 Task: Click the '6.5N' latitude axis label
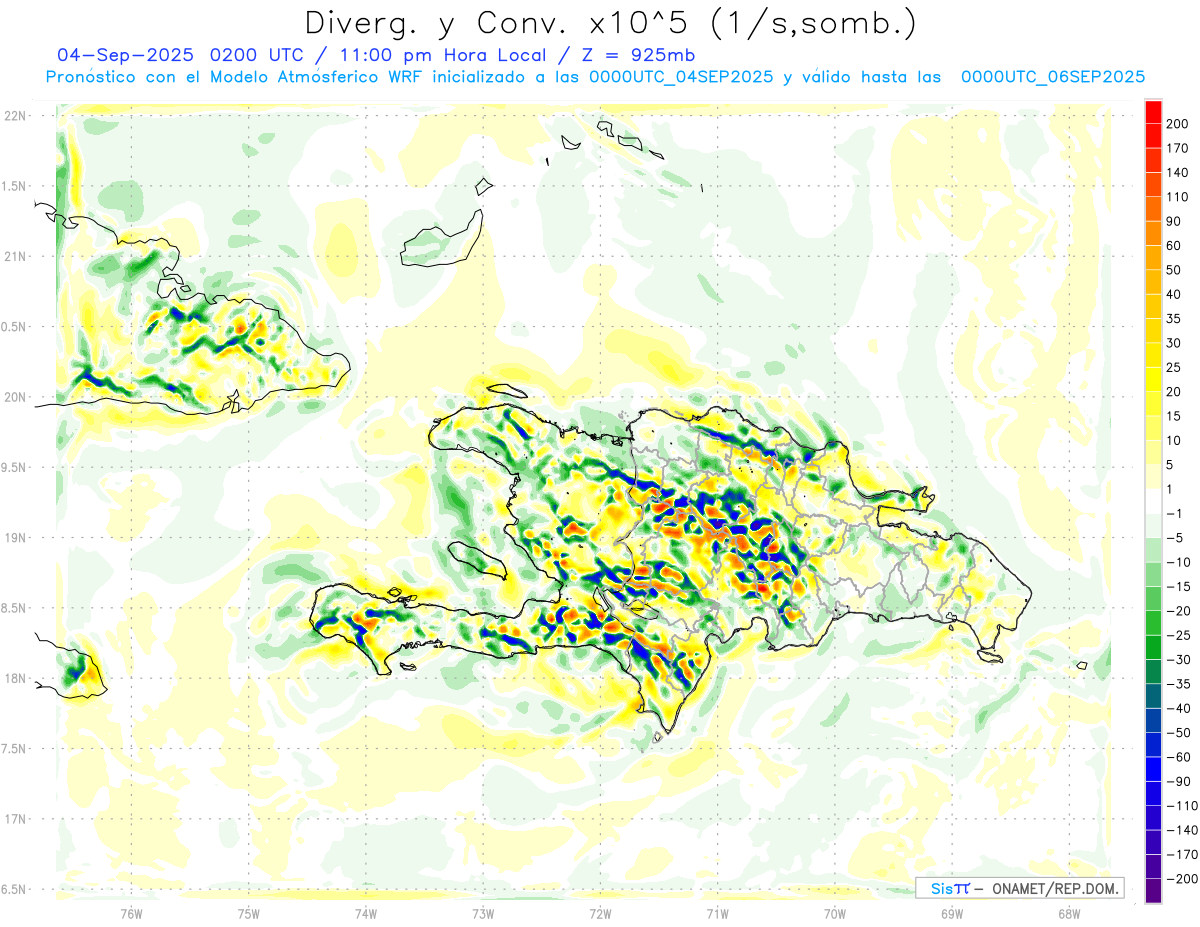click(x=14, y=889)
